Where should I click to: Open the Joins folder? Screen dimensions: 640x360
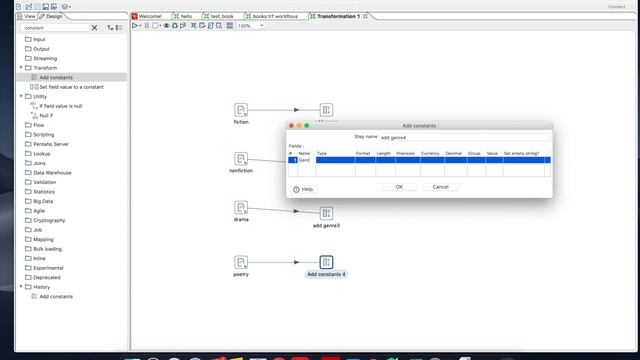click(35, 163)
